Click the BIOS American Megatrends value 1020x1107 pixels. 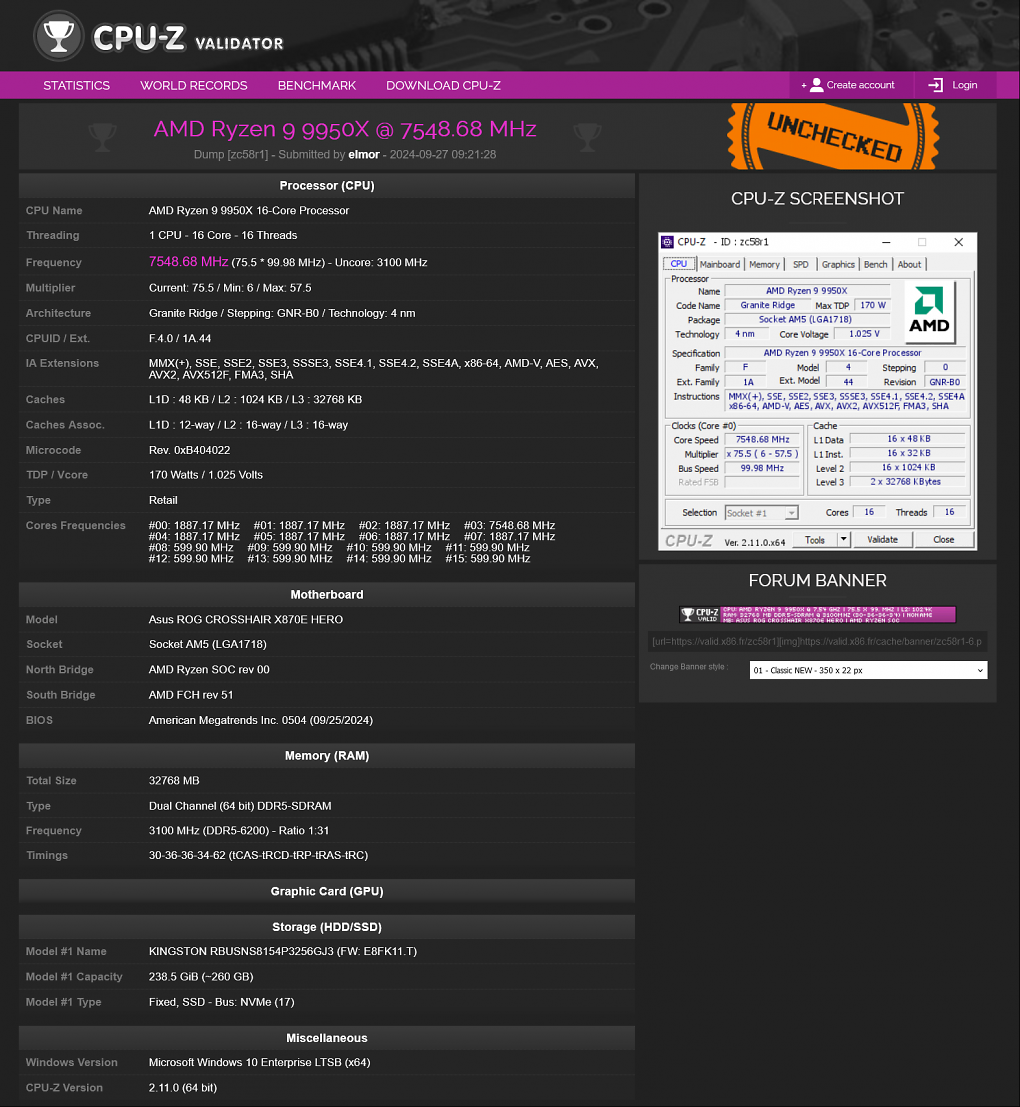click(x=260, y=720)
